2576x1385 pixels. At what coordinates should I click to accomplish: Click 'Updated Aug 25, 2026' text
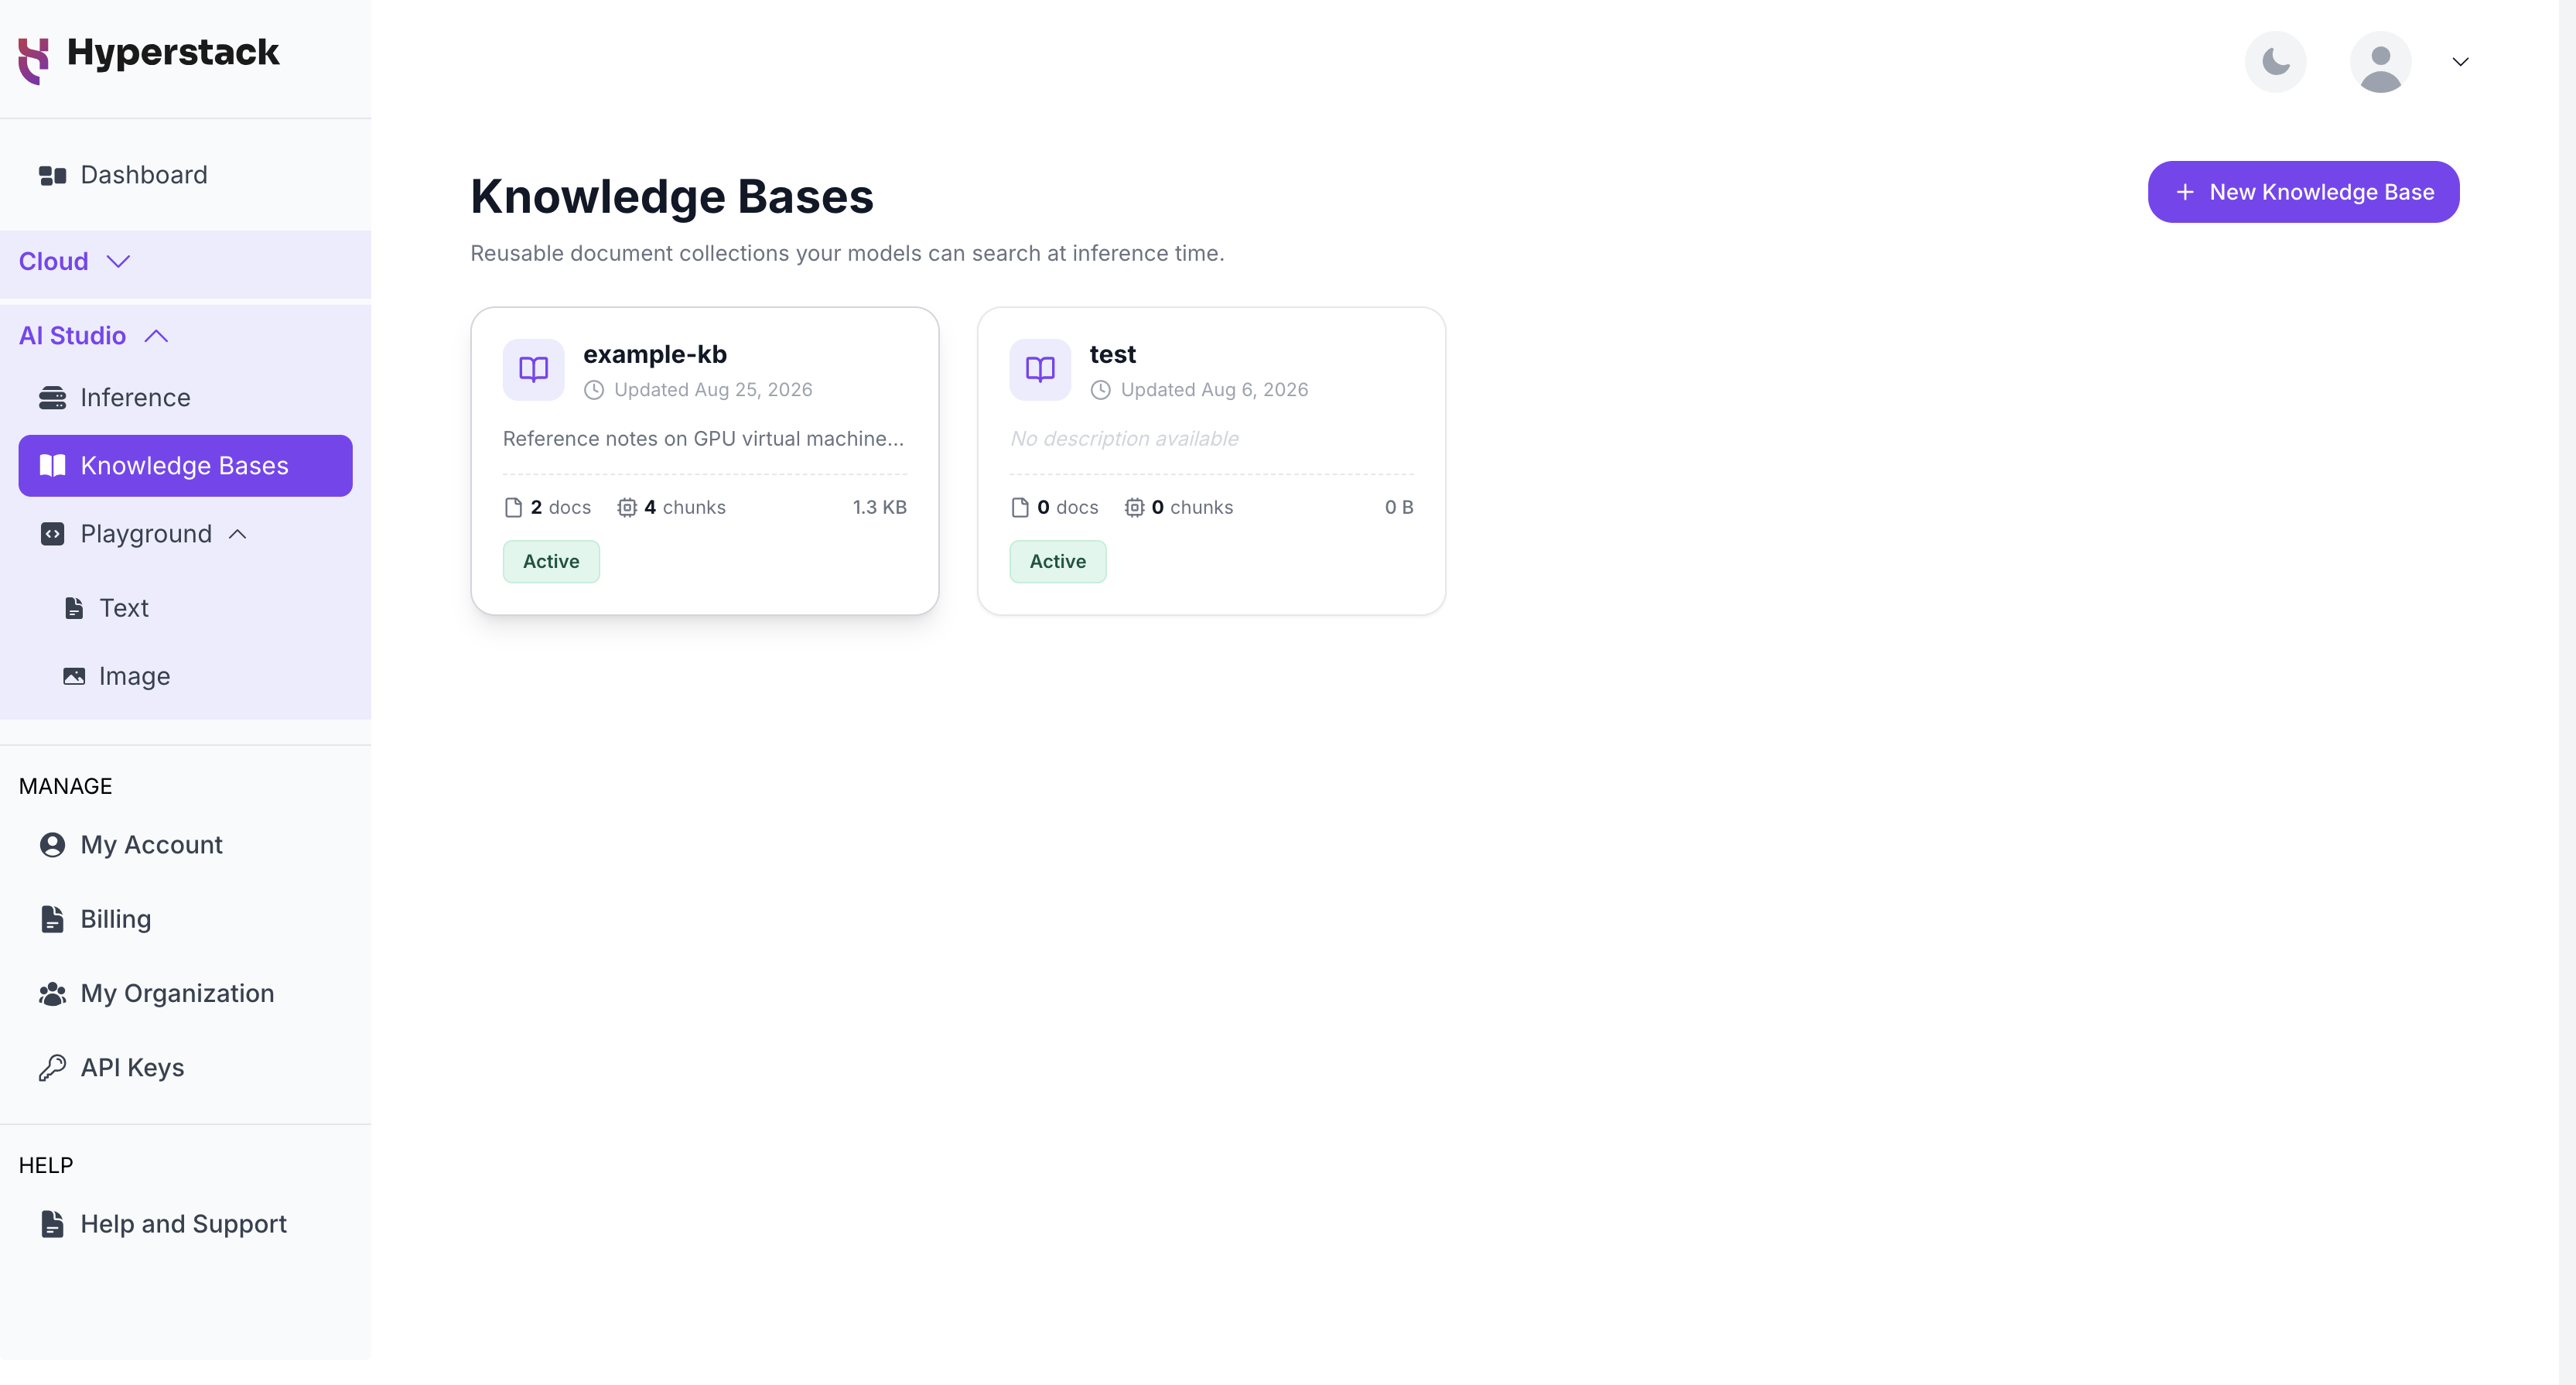(713, 390)
